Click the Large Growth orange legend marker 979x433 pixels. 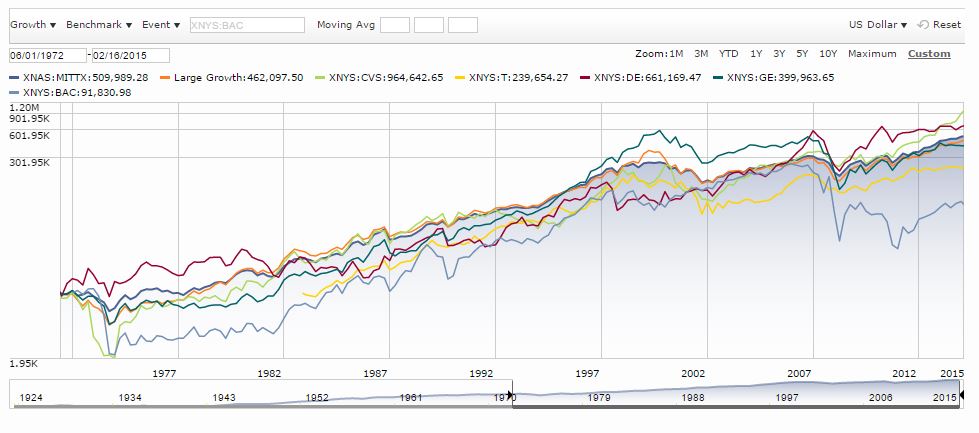click(166, 77)
